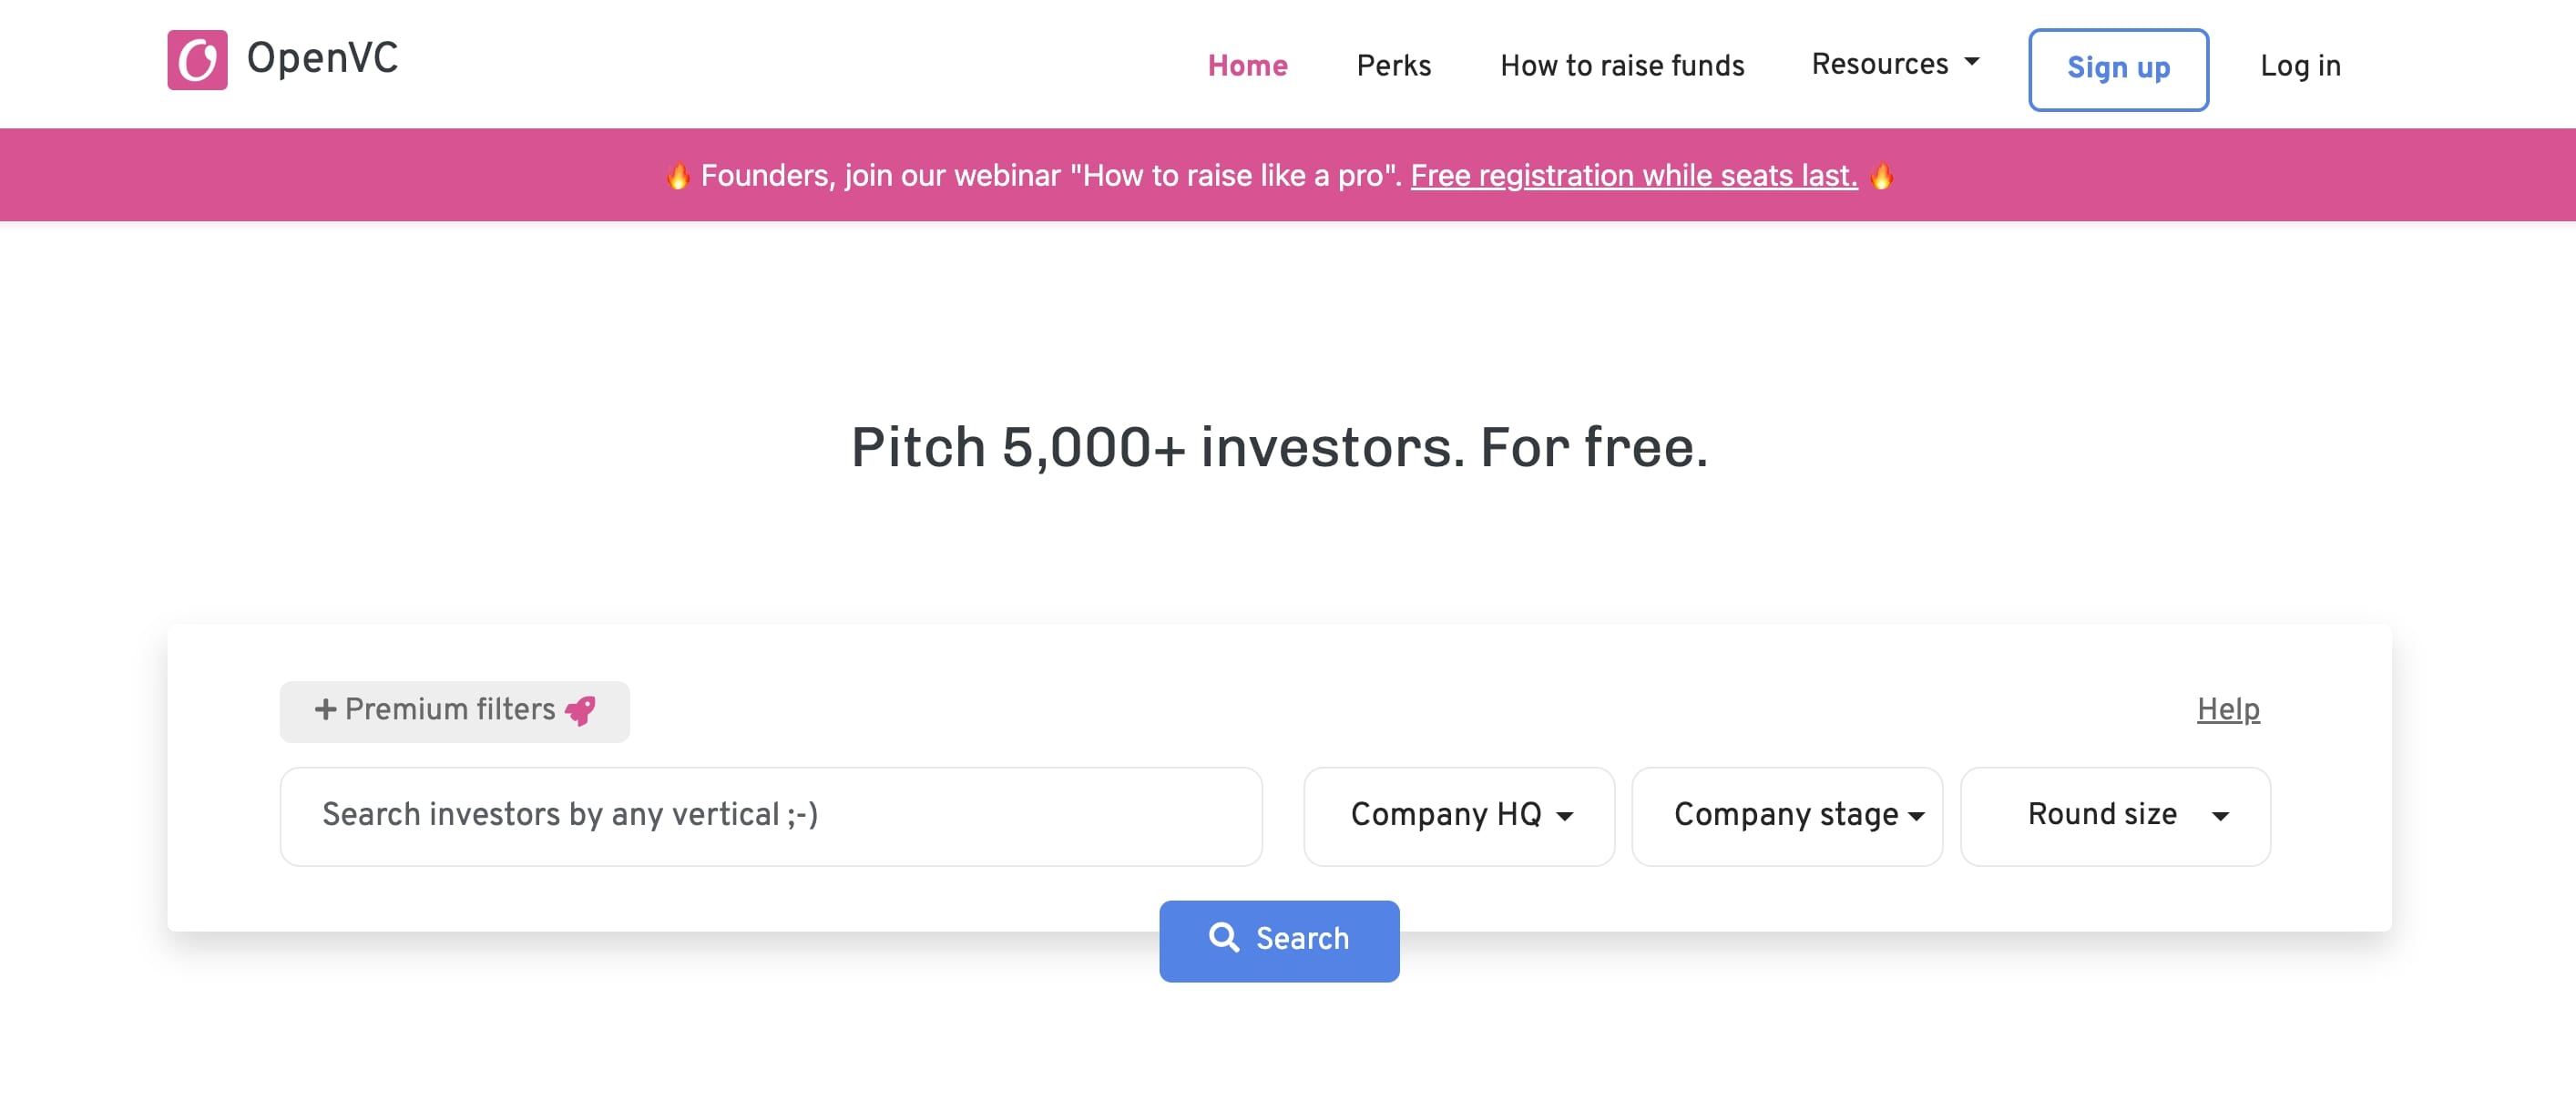Open the Perks page
This screenshot has height=1100, width=2576.
point(1394,66)
